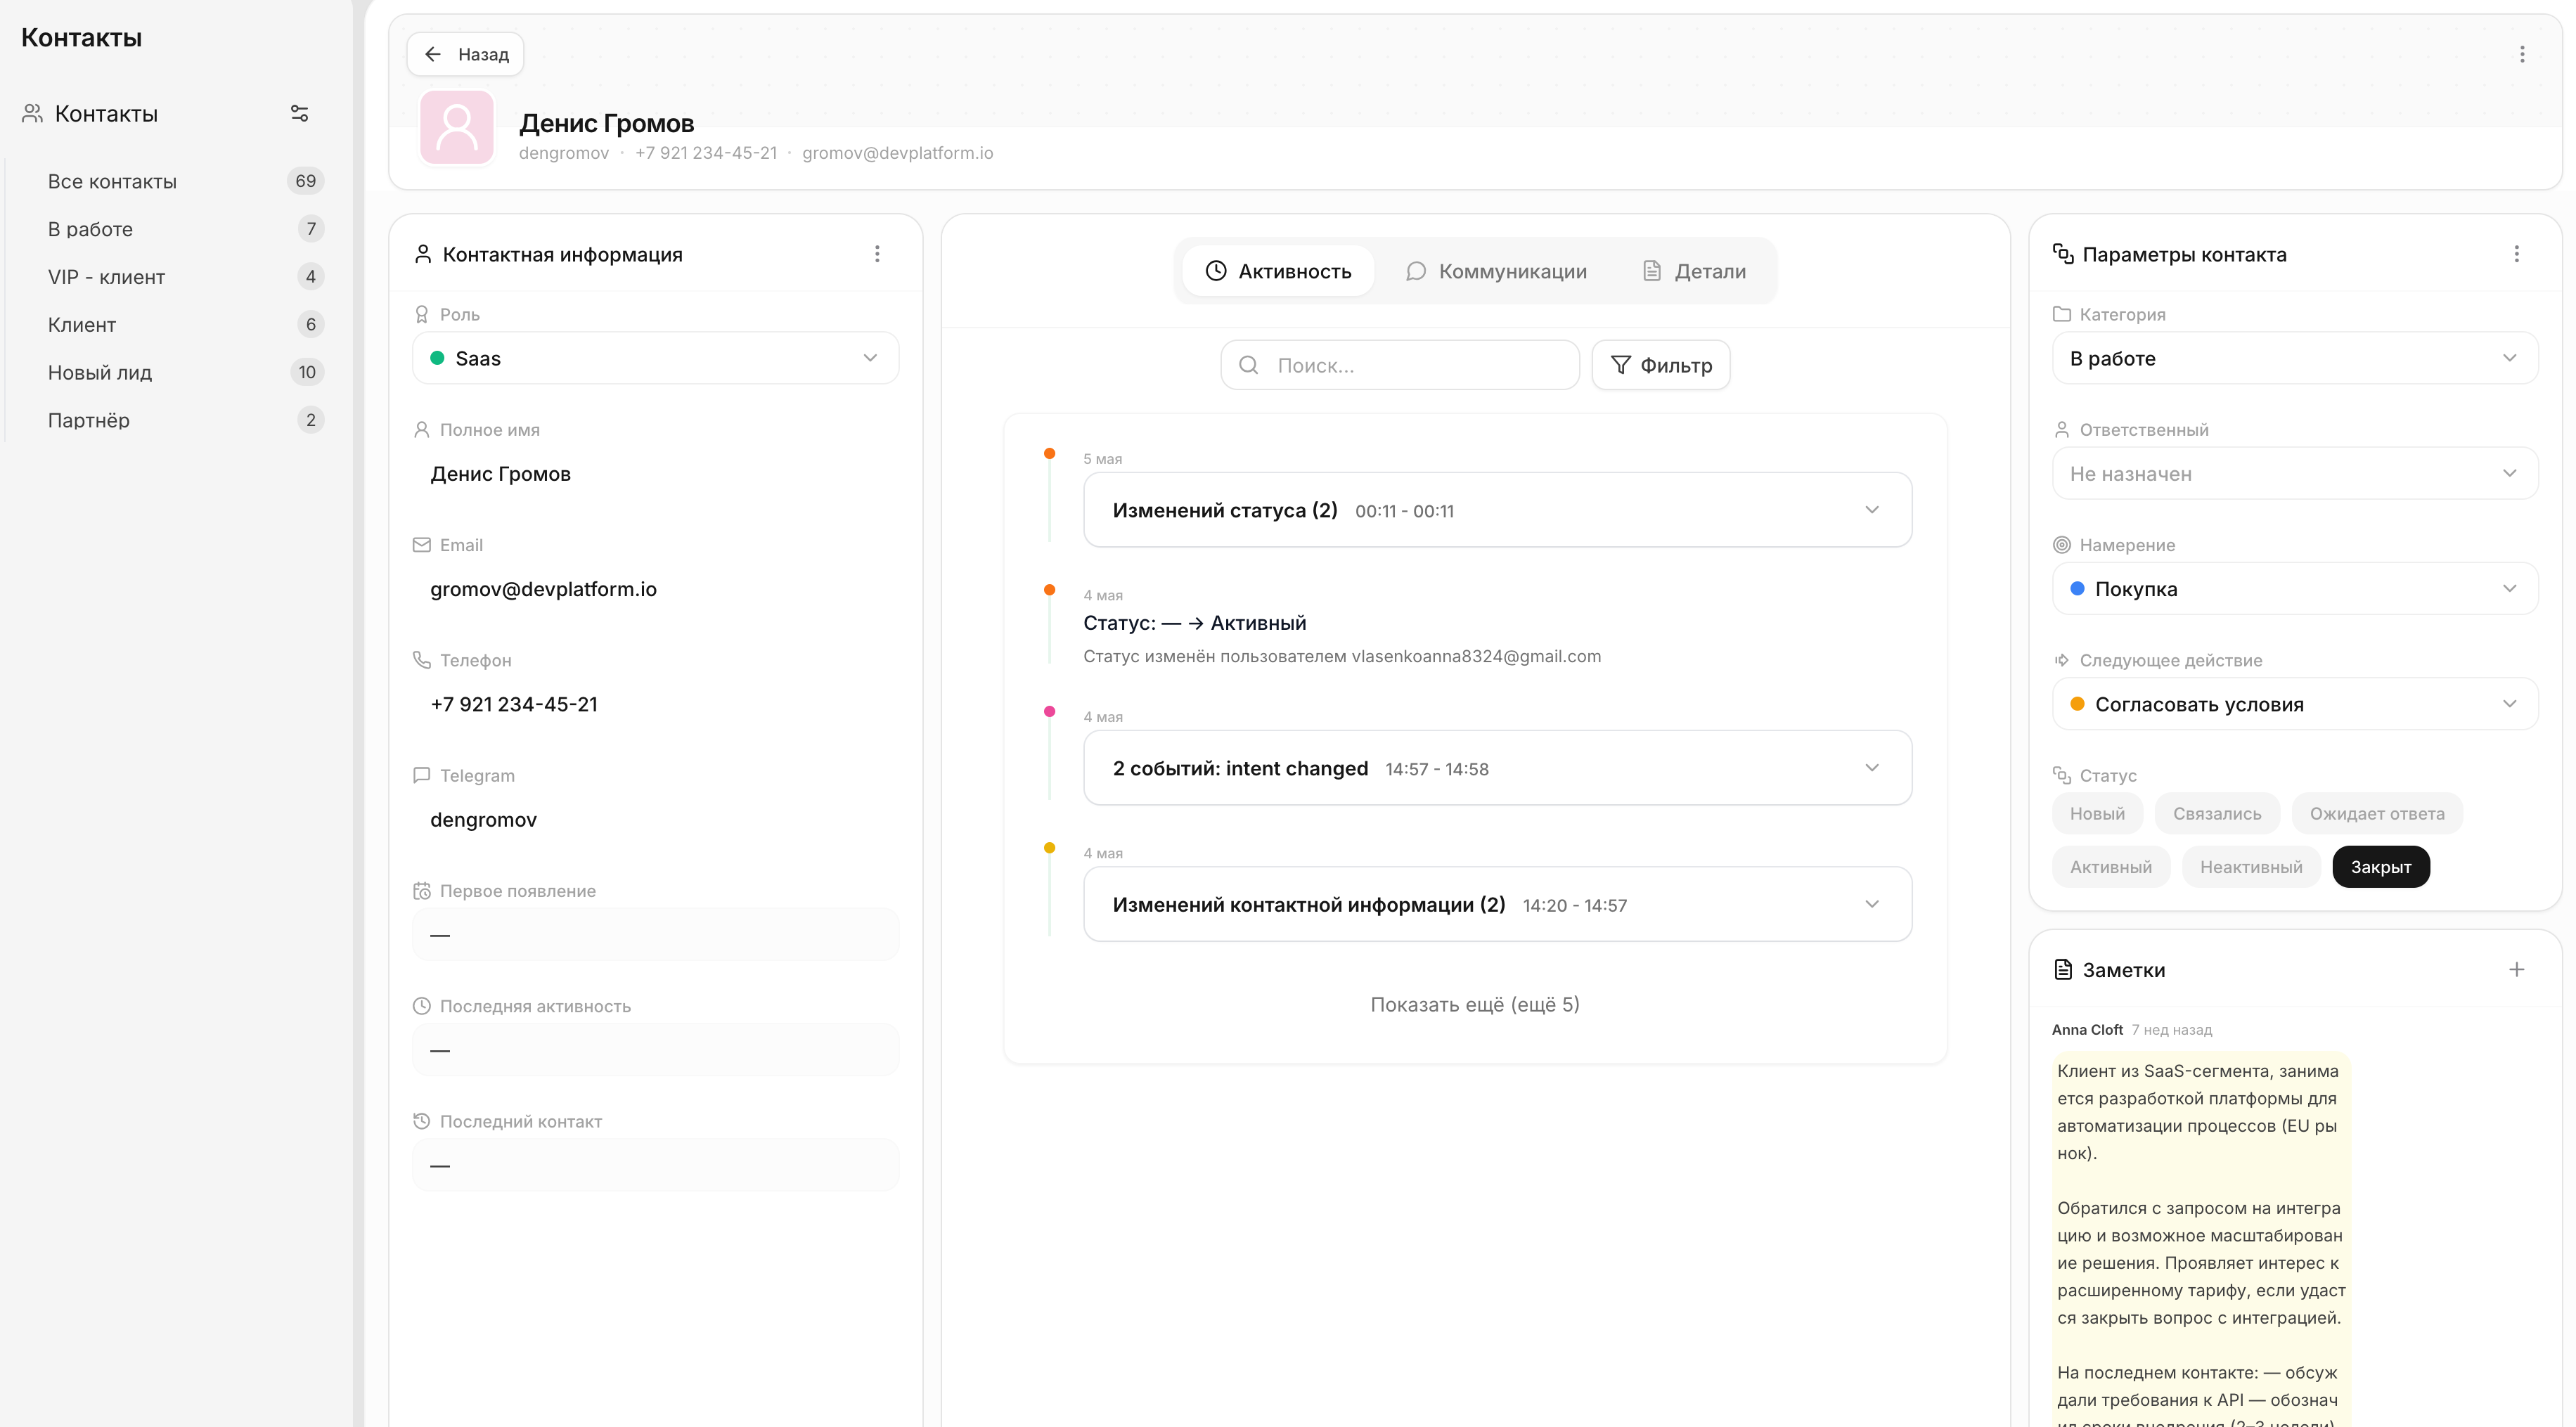Click green Saas role color dot

click(x=437, y=358)
